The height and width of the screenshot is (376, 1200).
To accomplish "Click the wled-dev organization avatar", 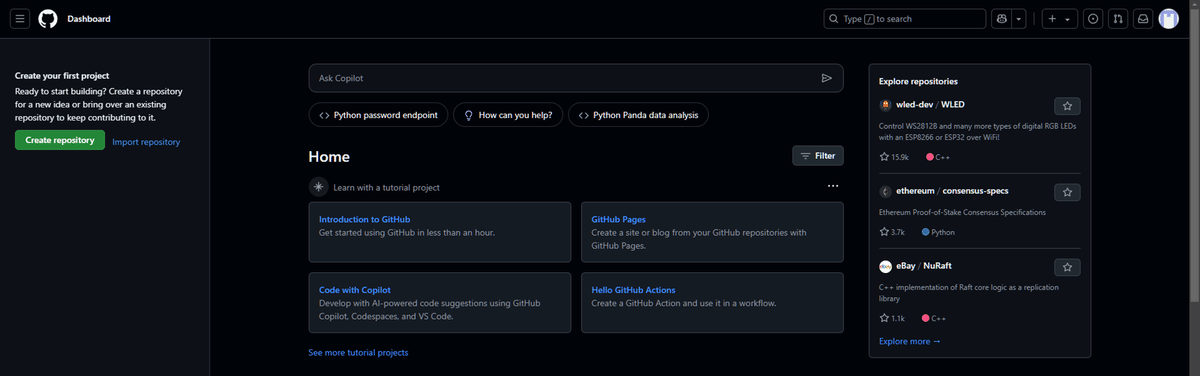I will pos(885,105).
